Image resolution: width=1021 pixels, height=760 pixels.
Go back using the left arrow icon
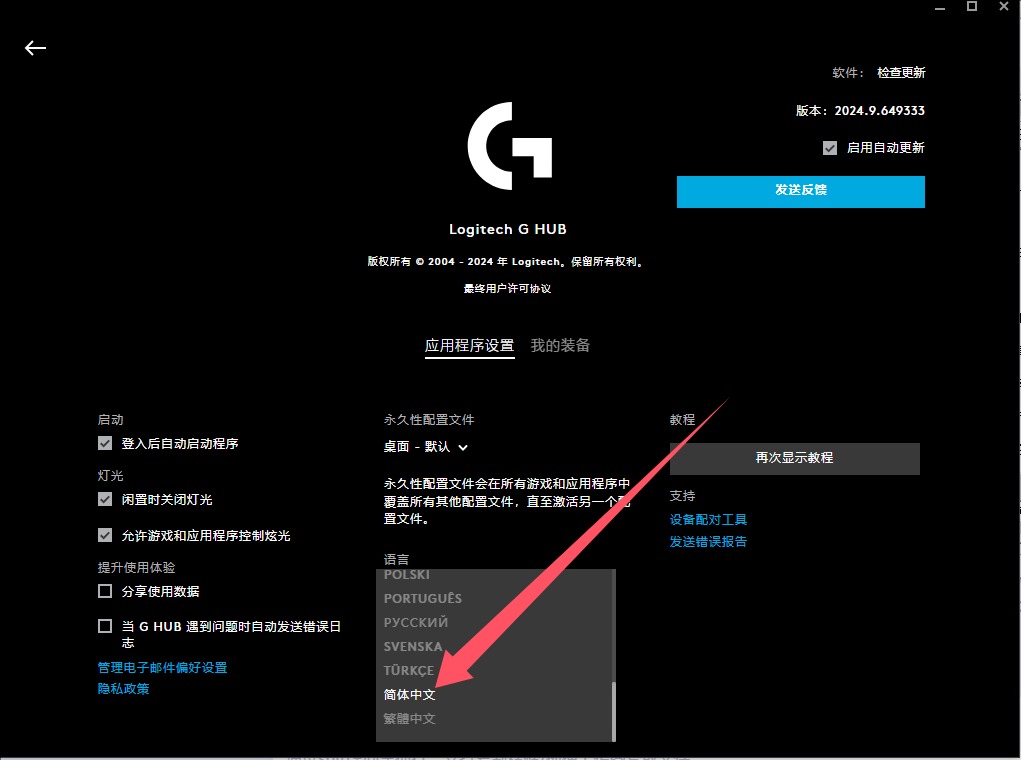tap(35, 48)
